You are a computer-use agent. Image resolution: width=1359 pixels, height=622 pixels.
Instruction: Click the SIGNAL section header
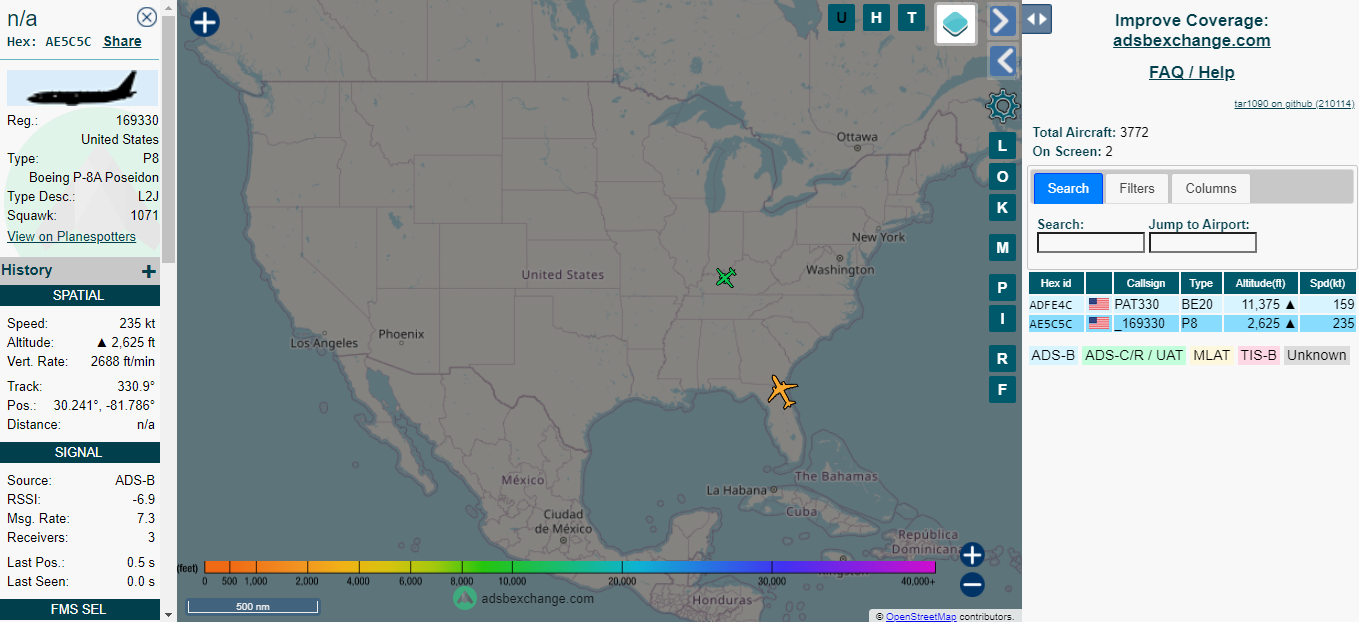pos(79,452)
